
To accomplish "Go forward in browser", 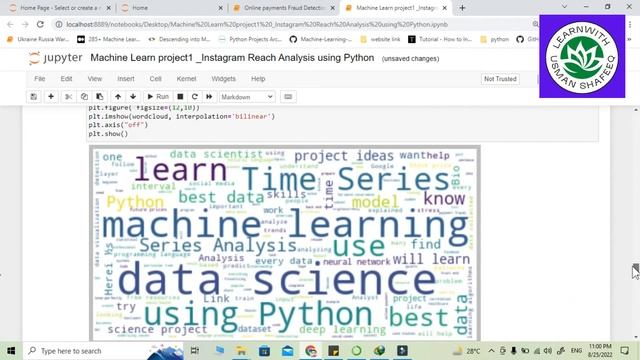I will click(x=25, y=24).
